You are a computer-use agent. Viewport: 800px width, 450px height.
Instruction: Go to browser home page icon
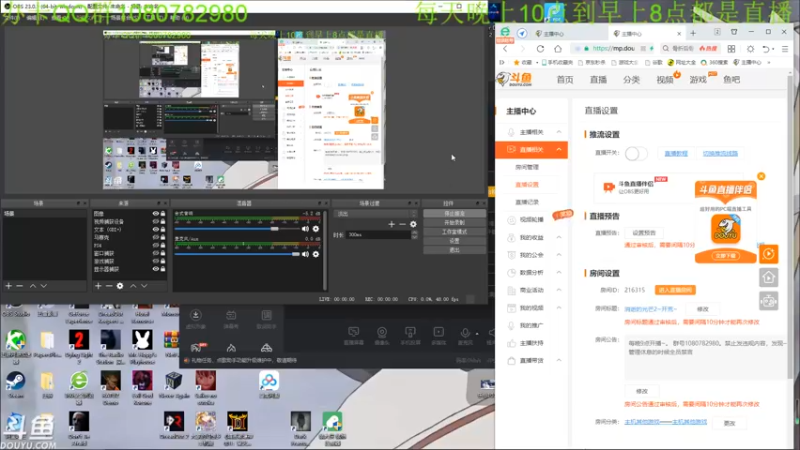pyautogui.click(x=558, y=49)
